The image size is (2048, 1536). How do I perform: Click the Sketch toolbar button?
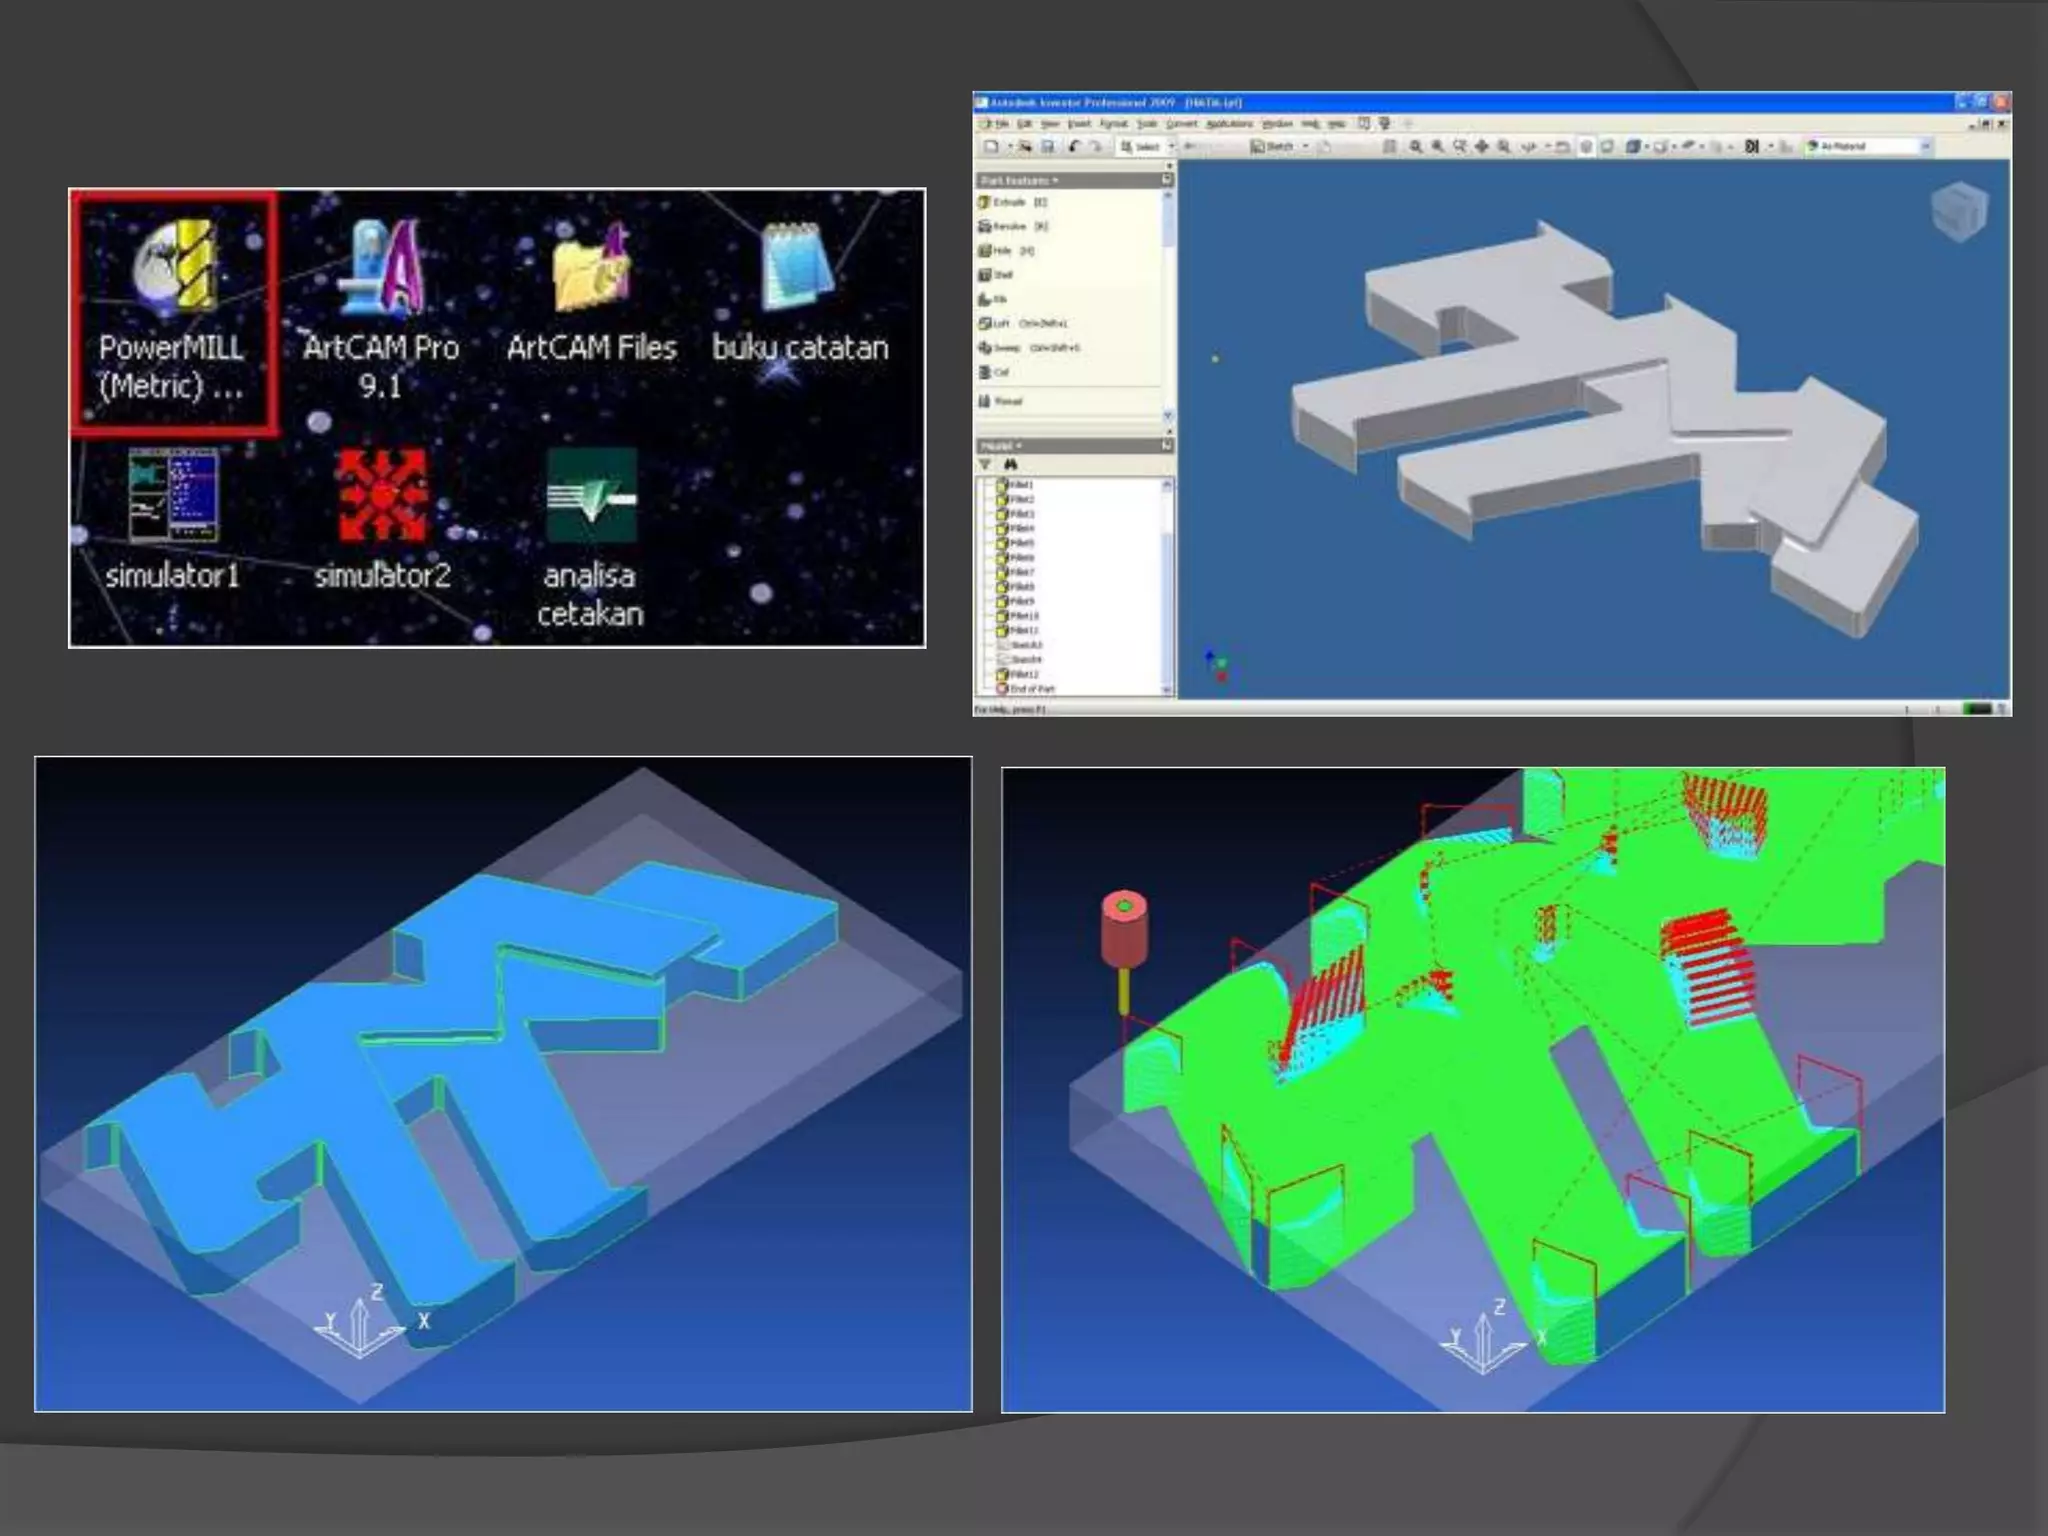click(x=1272, y=147)
